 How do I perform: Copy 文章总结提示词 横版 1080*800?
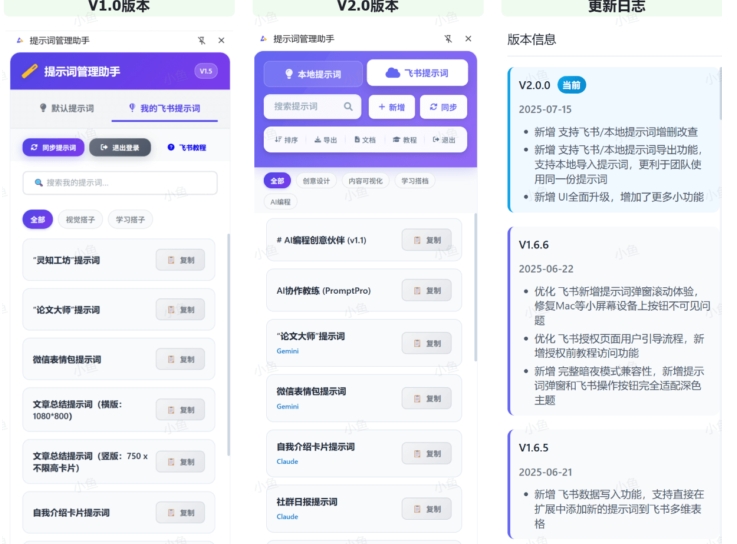(x=180, y=410)
